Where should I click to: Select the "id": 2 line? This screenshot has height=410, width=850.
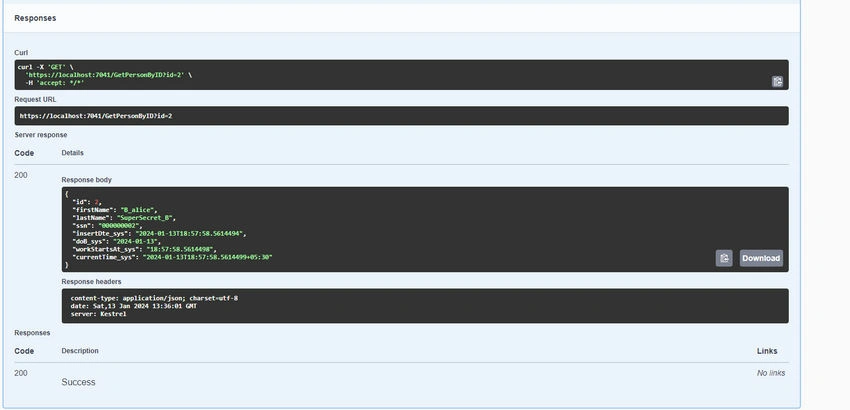pos(86,202)
